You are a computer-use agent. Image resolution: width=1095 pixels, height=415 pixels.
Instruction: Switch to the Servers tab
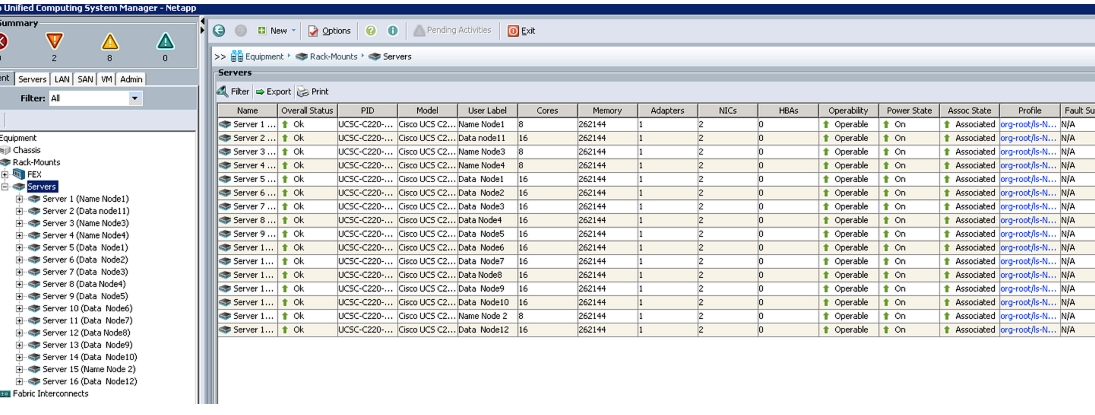32,80
